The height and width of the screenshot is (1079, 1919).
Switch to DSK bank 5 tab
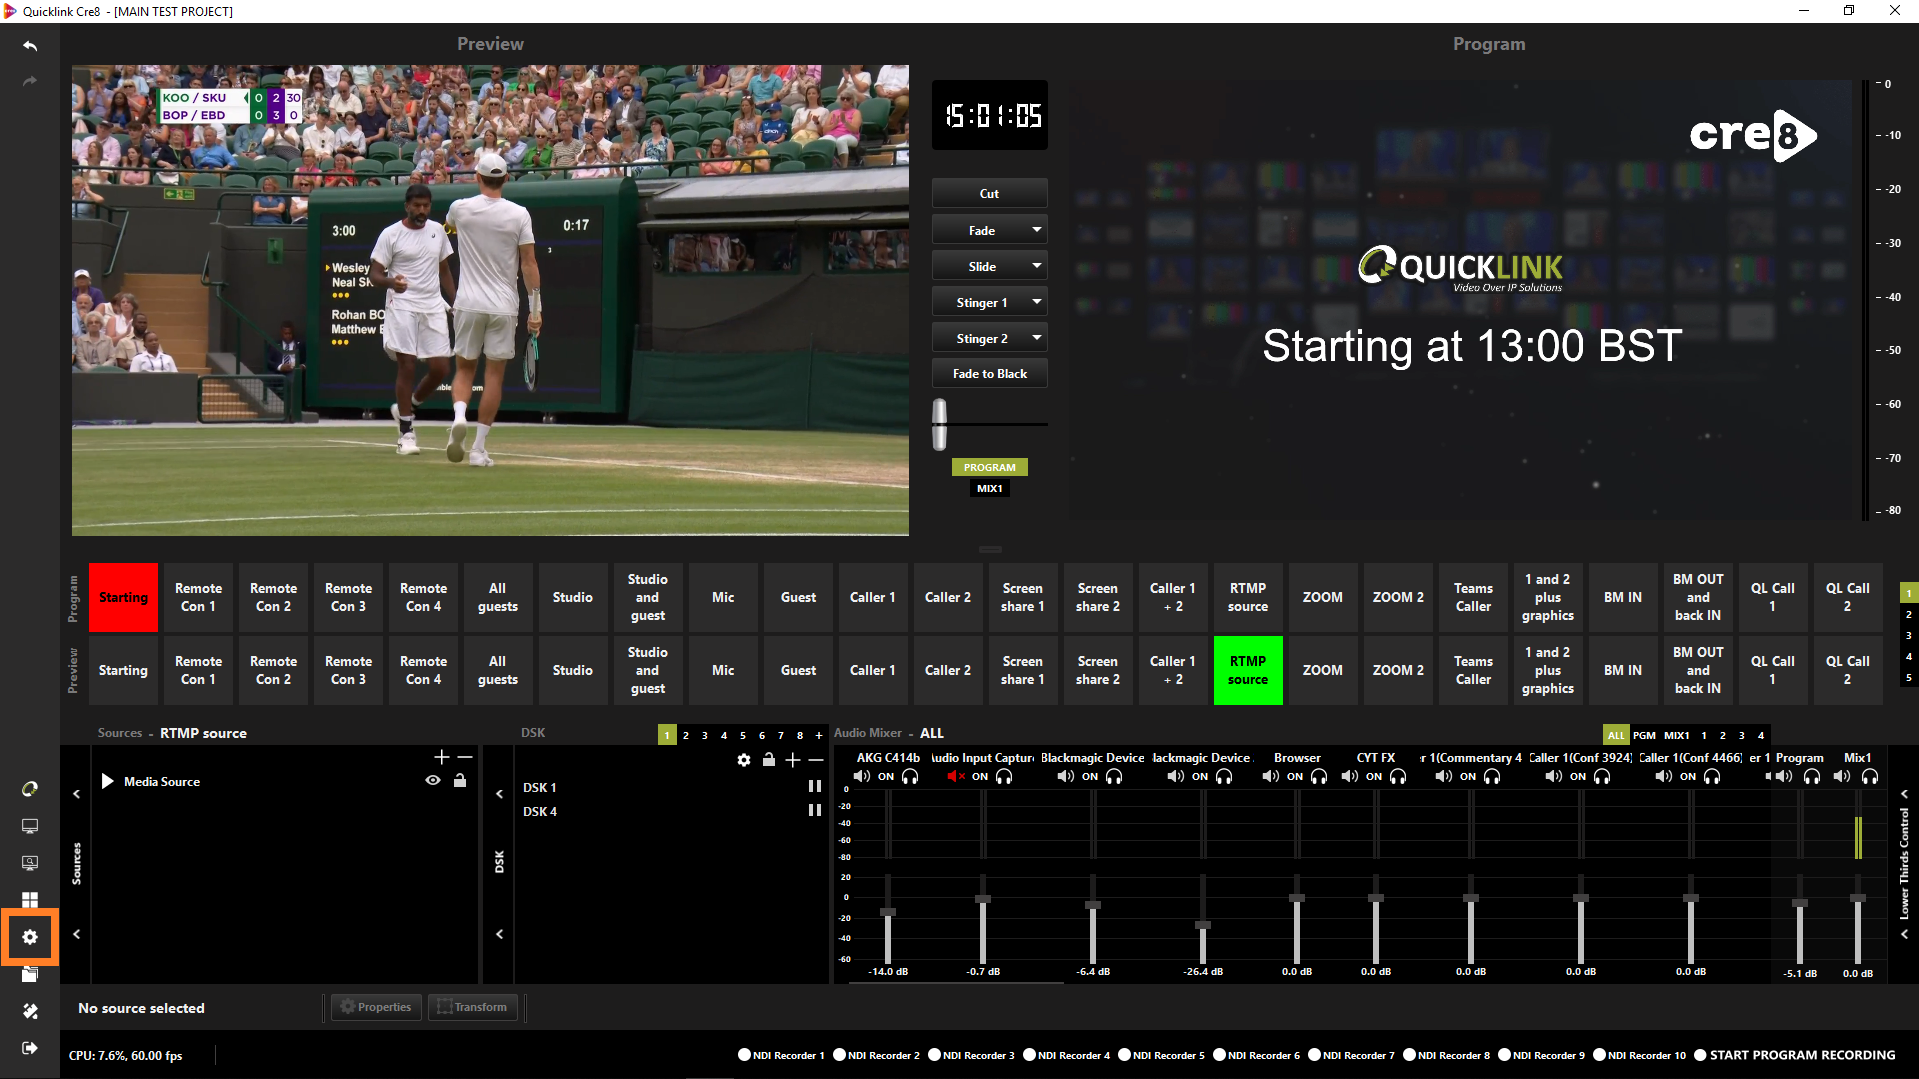pos(743,735)
